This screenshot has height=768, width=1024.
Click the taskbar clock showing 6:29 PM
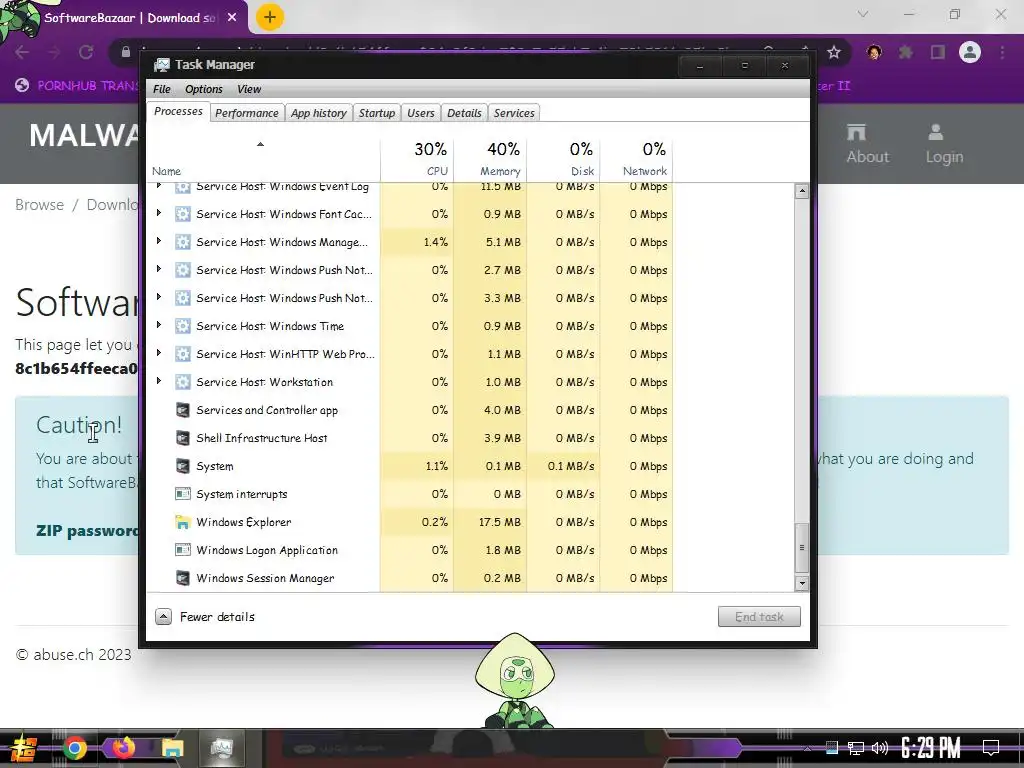click(x=931, y=748)
